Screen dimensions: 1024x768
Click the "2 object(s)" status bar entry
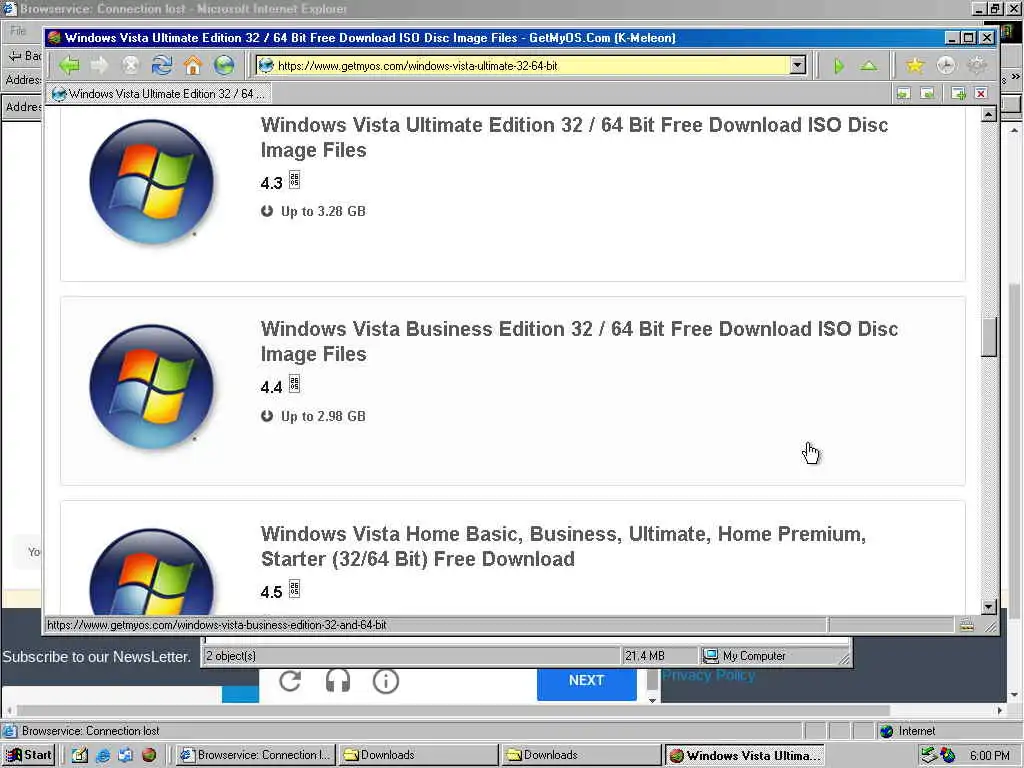[411, 656]
